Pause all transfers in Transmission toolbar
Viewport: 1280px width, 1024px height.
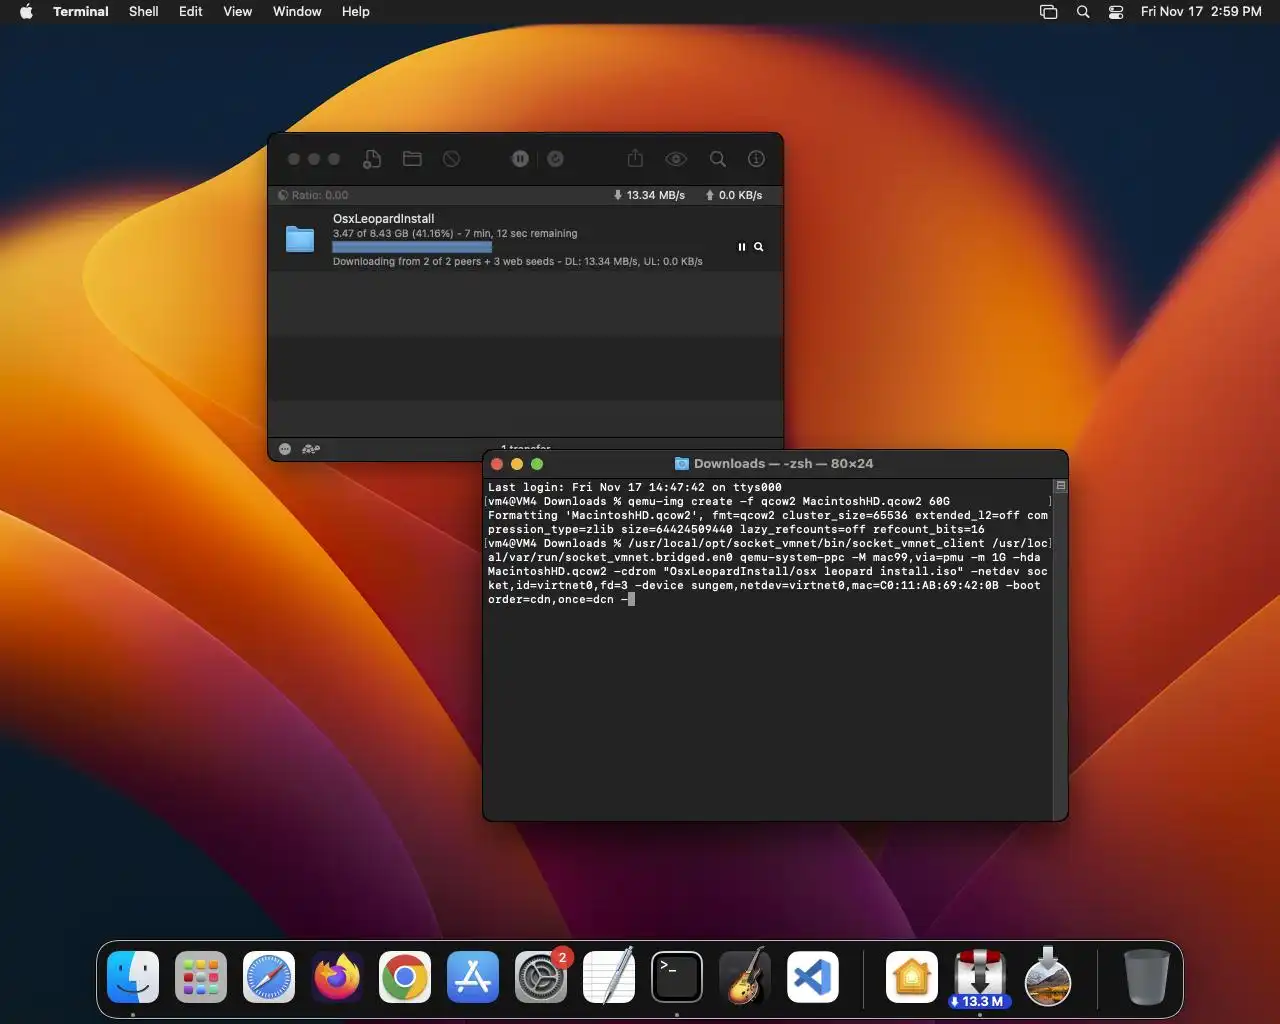click(x=520, y=159)
